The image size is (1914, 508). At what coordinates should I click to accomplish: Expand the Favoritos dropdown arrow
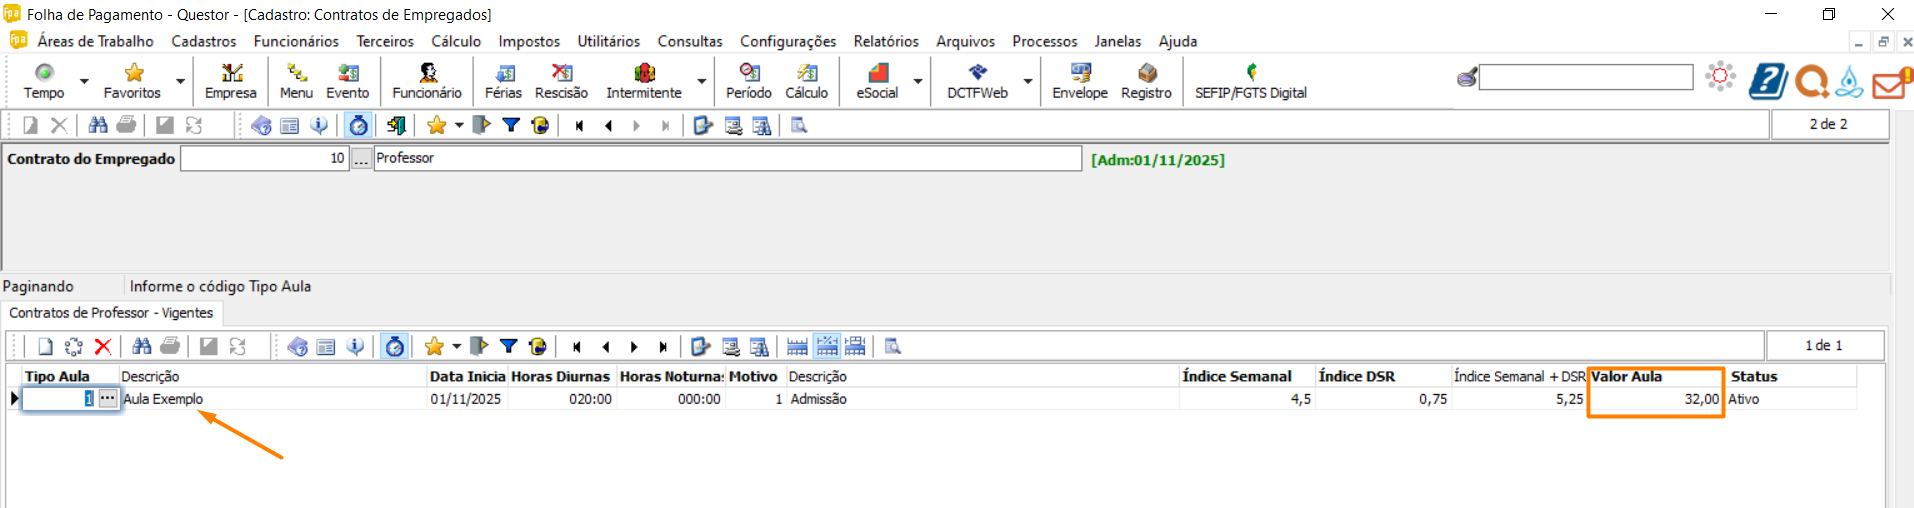pyautogui.click(x=181, y=81)
